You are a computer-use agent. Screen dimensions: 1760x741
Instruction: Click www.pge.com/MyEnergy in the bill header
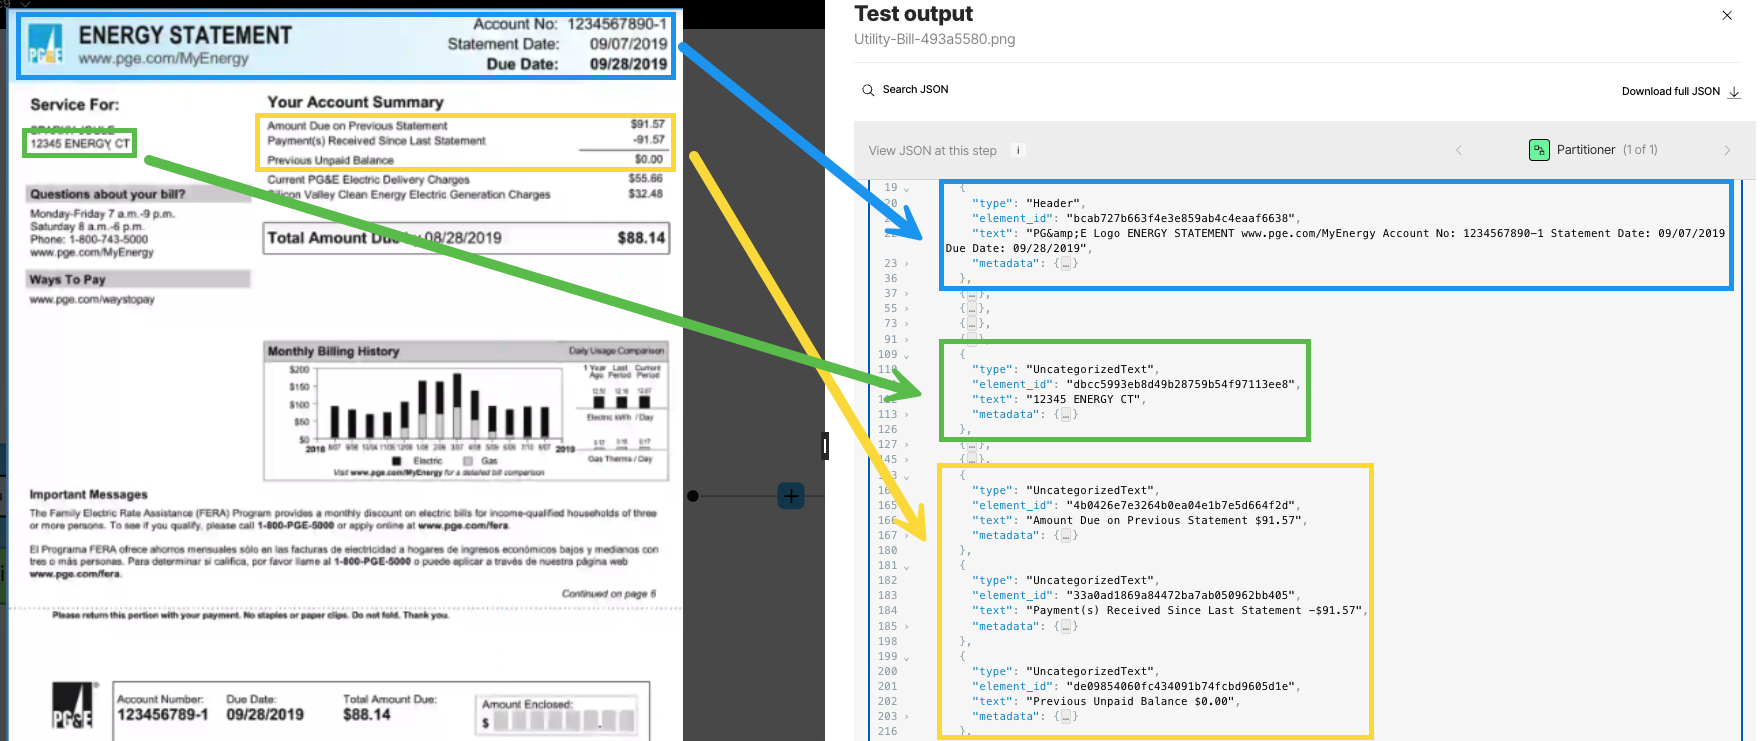point(163,59)
